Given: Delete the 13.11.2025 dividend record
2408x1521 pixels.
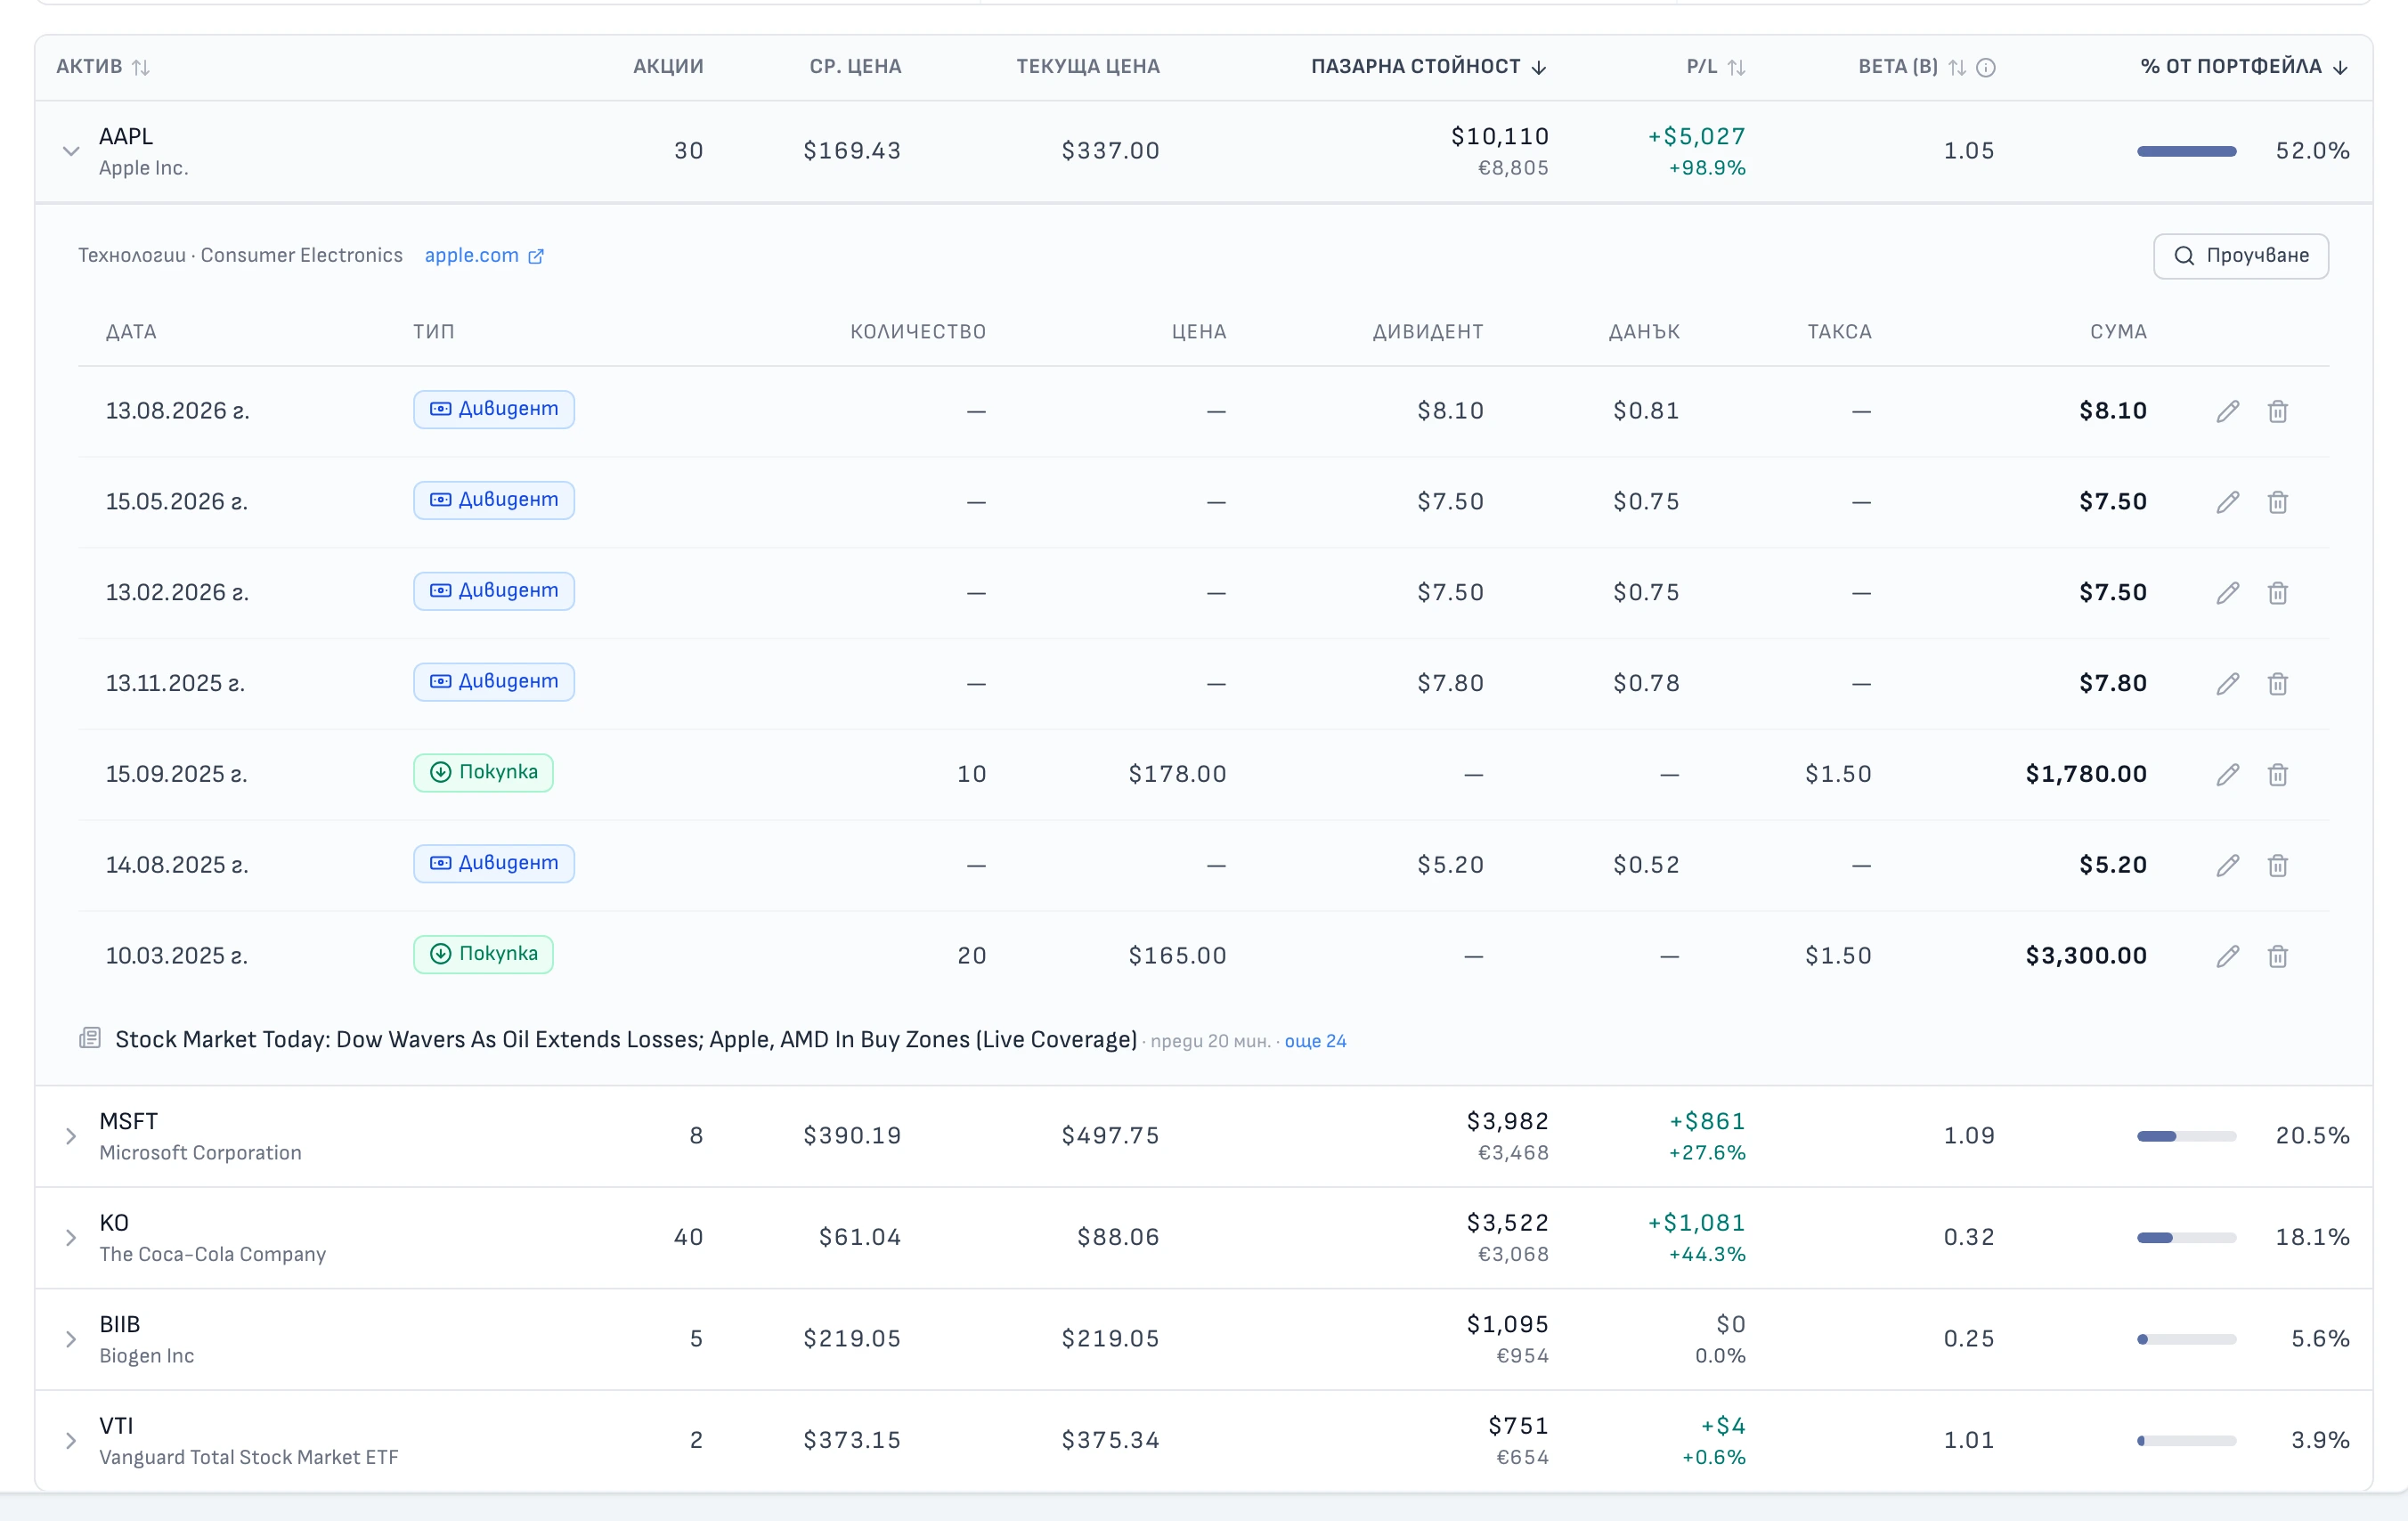Looking at the screenshot, I should pyautogui.click(x=2277, y=684).
